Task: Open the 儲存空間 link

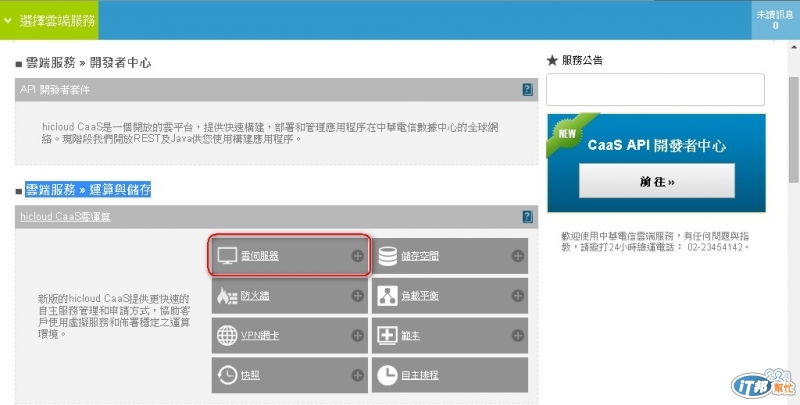Action: point(420,256)
